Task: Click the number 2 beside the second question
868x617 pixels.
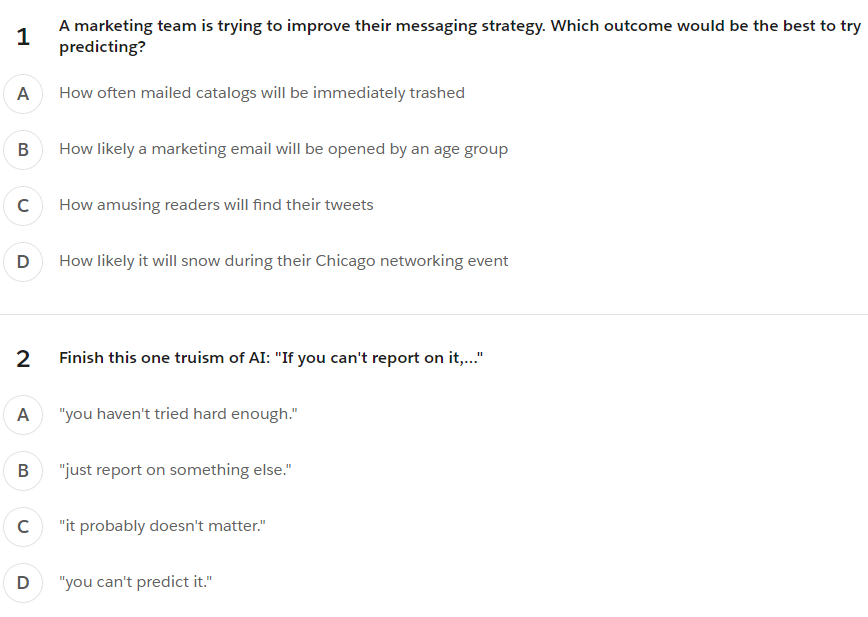Action: pos(22,357)
